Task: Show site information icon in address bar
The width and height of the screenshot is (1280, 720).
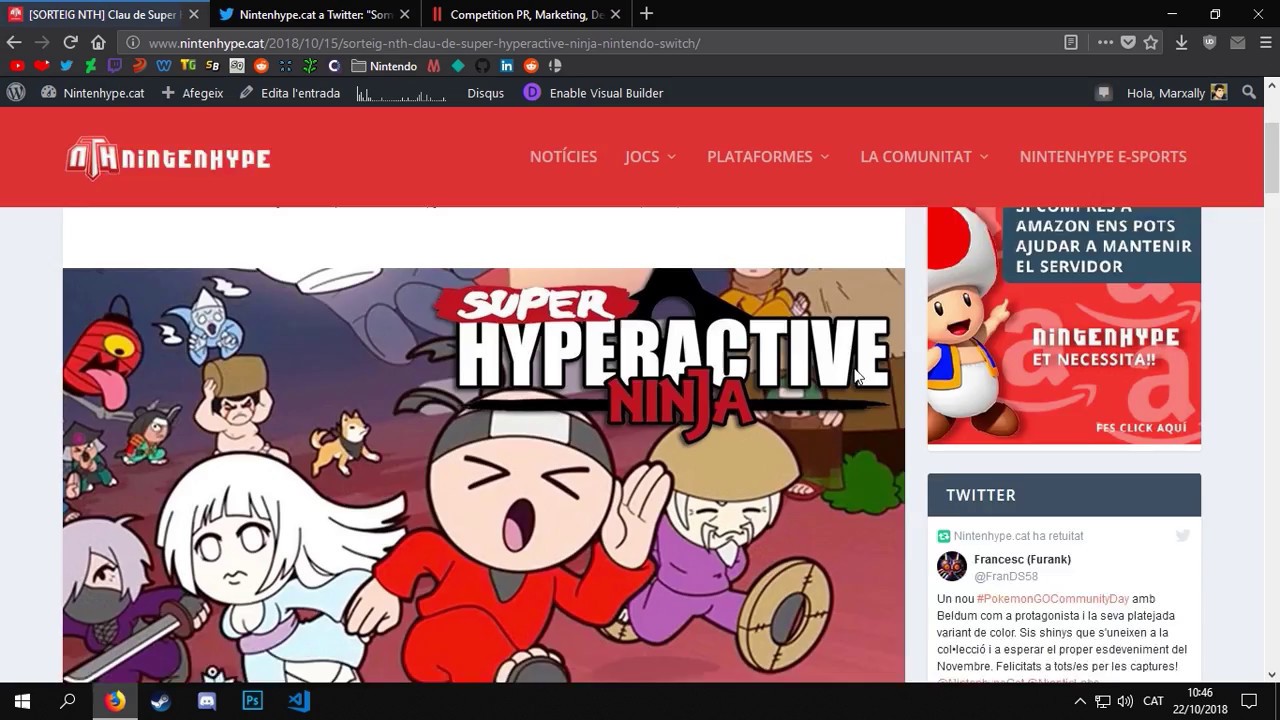Action: coord(132,43)
